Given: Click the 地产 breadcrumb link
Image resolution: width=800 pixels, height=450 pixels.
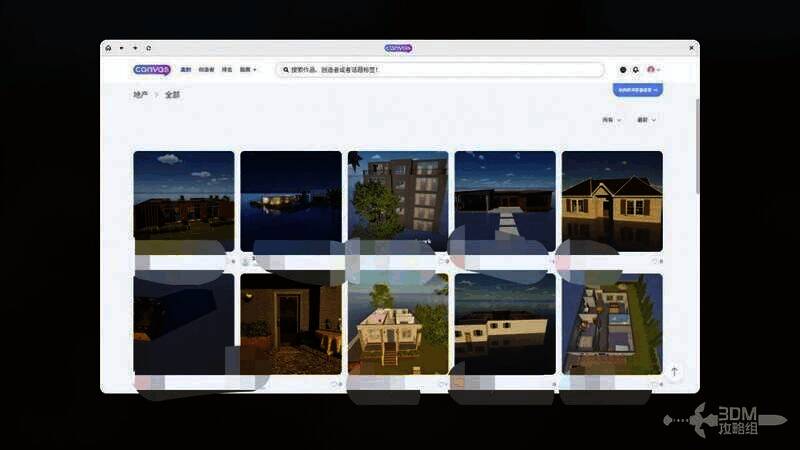Looking at the screenshot, I should (140, 95).
